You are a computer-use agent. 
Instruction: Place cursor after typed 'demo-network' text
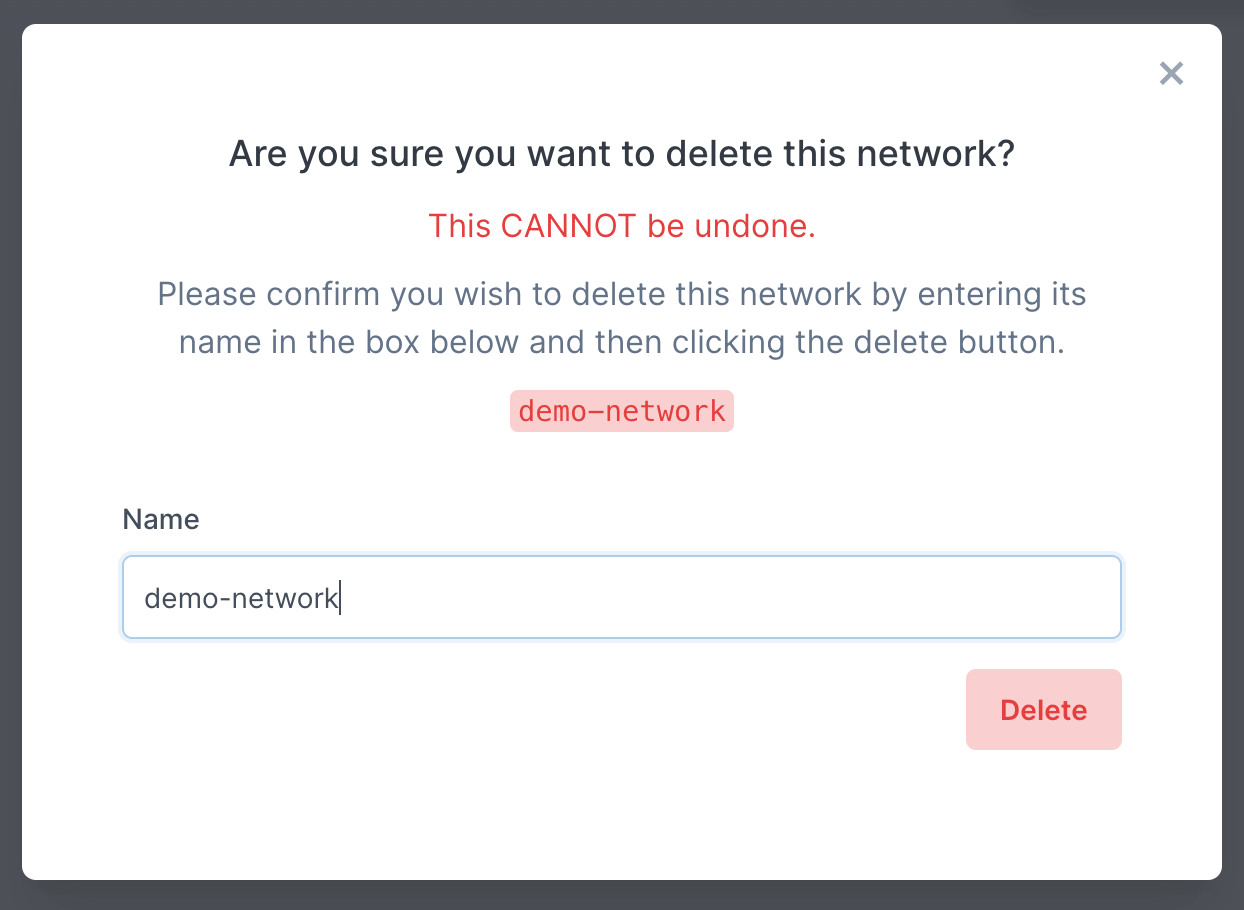(x=340, y=598)
